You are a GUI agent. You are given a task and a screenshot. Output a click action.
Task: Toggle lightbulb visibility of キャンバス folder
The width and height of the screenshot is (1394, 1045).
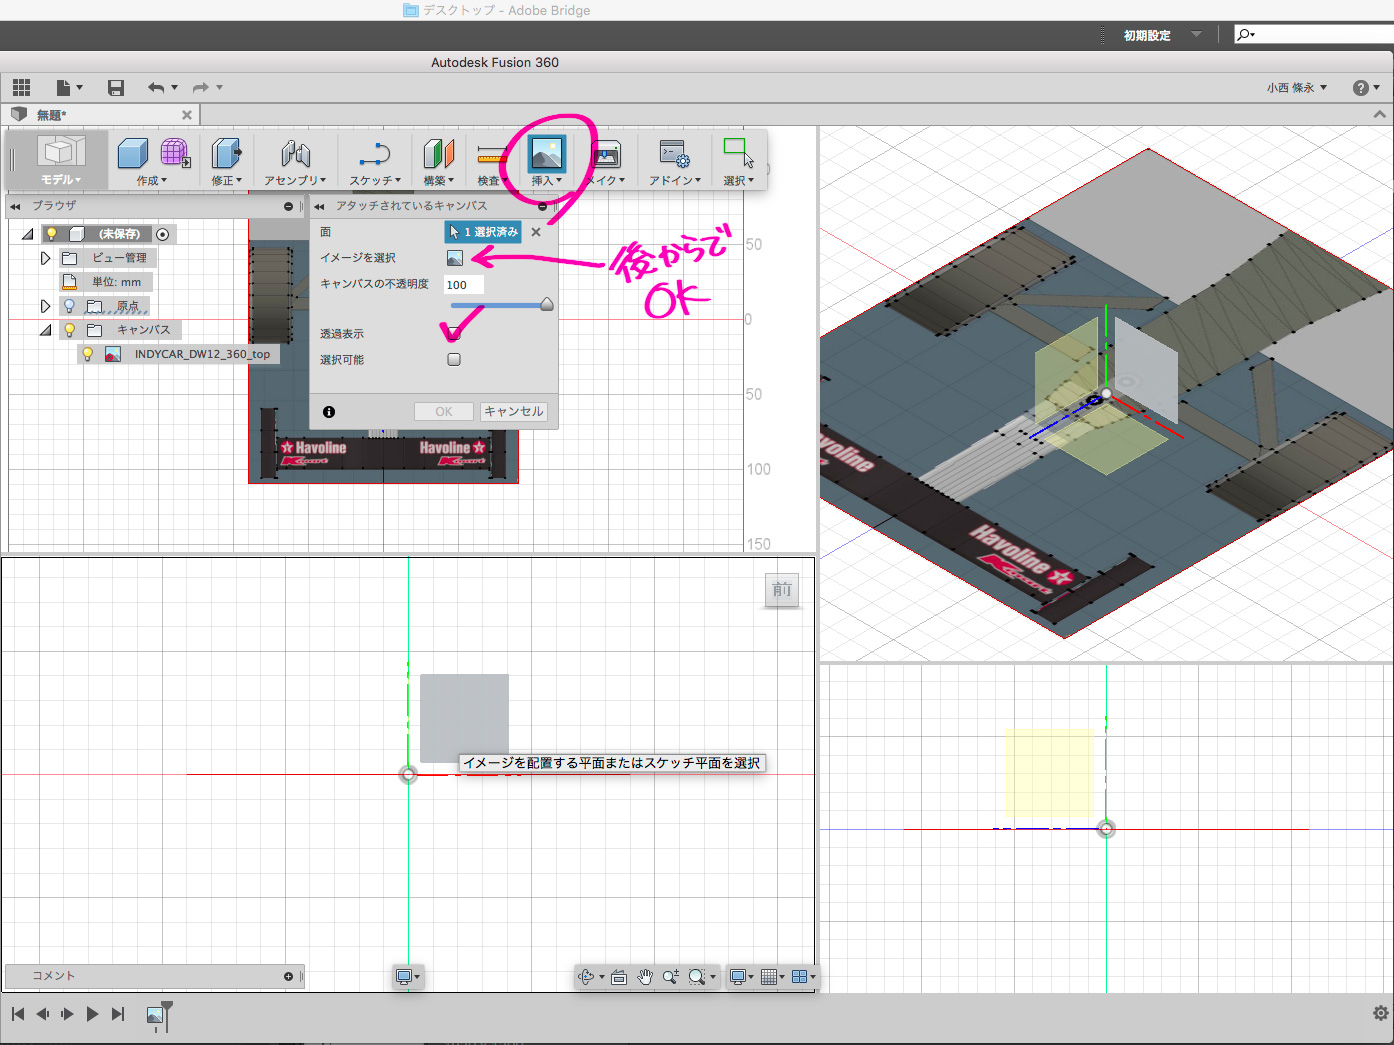69,330
